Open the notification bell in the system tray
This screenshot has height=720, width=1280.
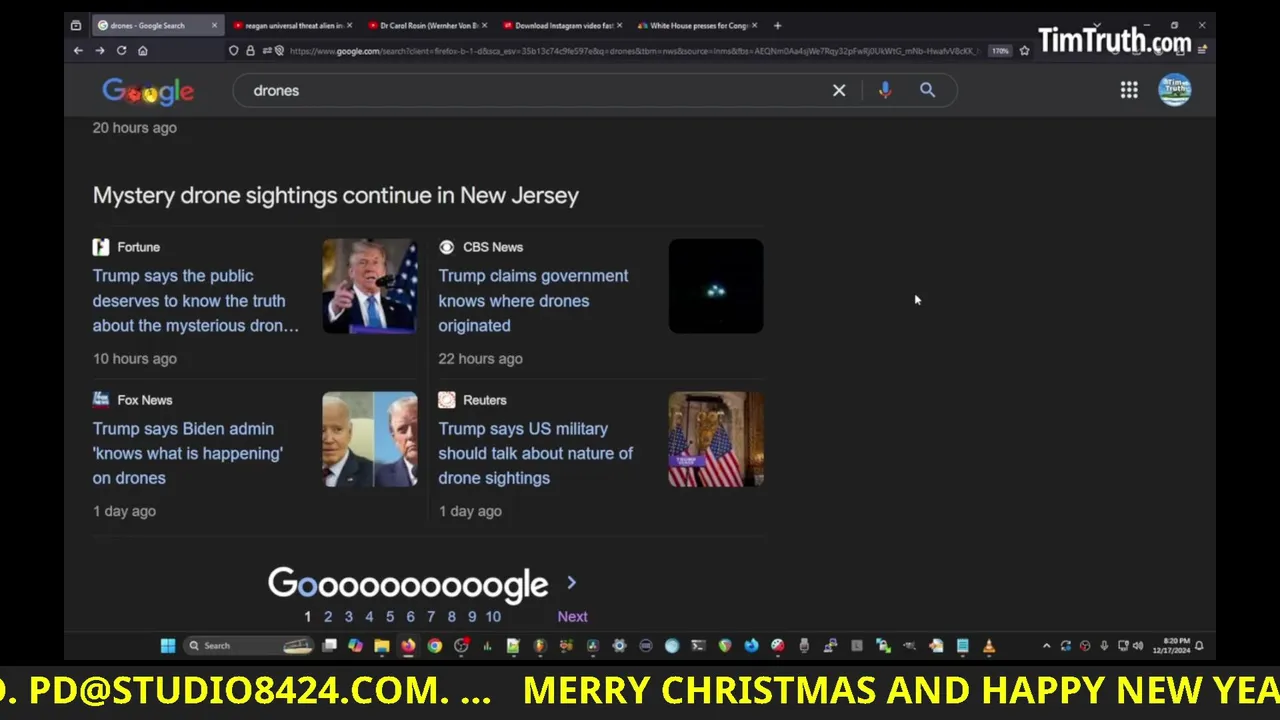1199,646
